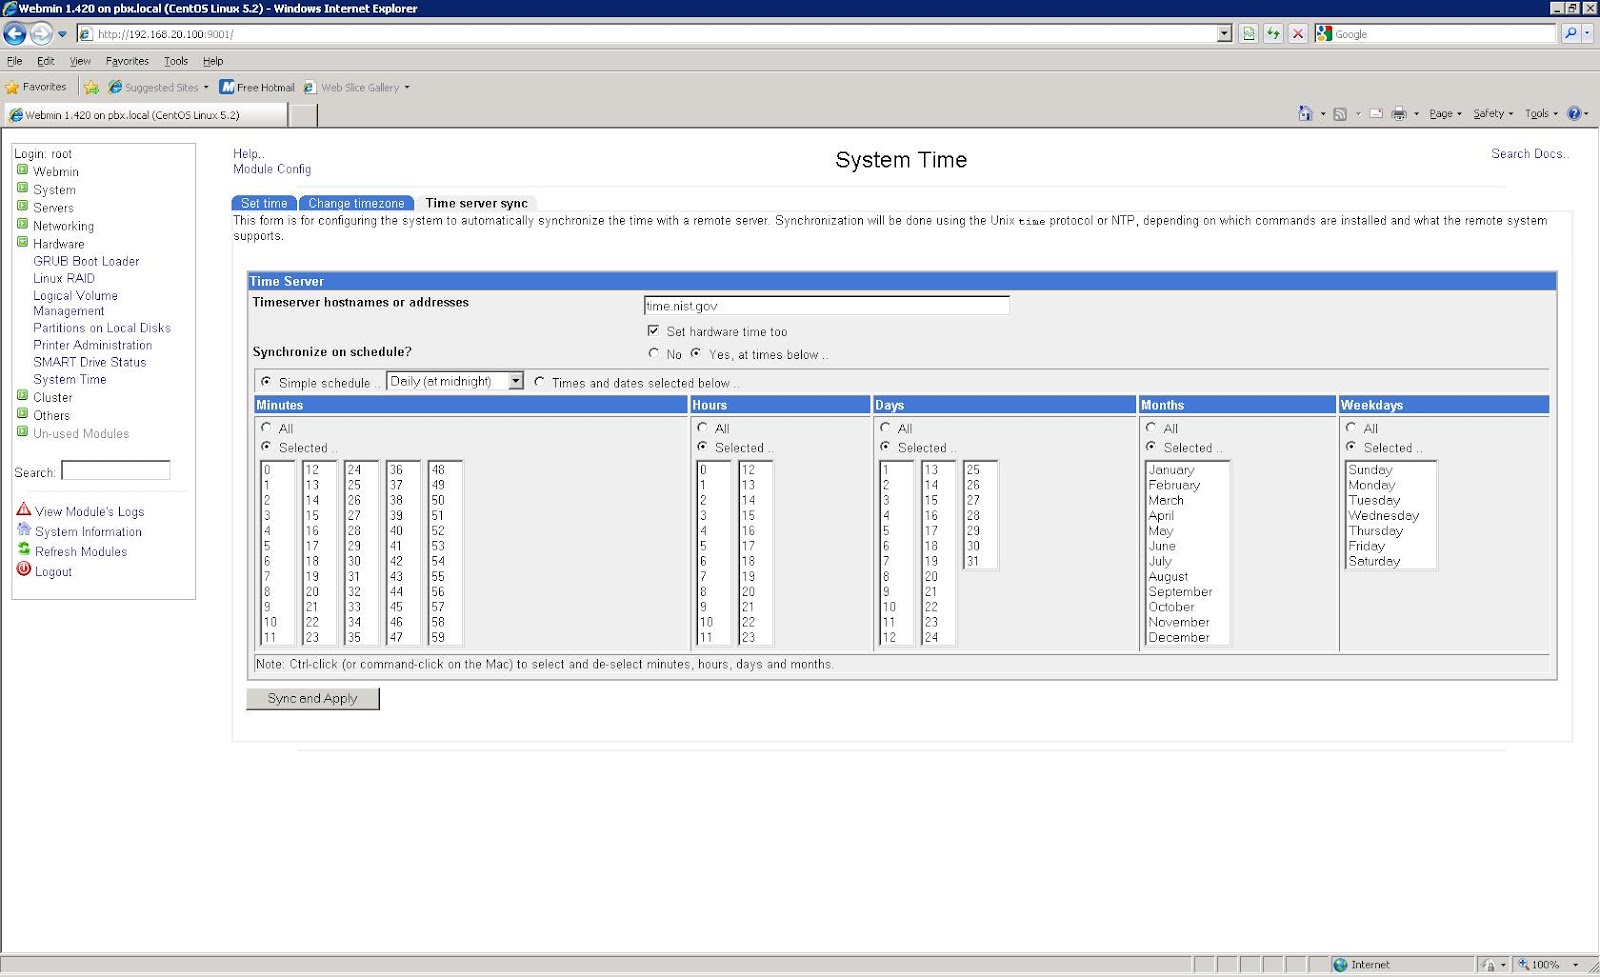Switch to Set time tab
1600x977 pixels.
click(264, 203)
